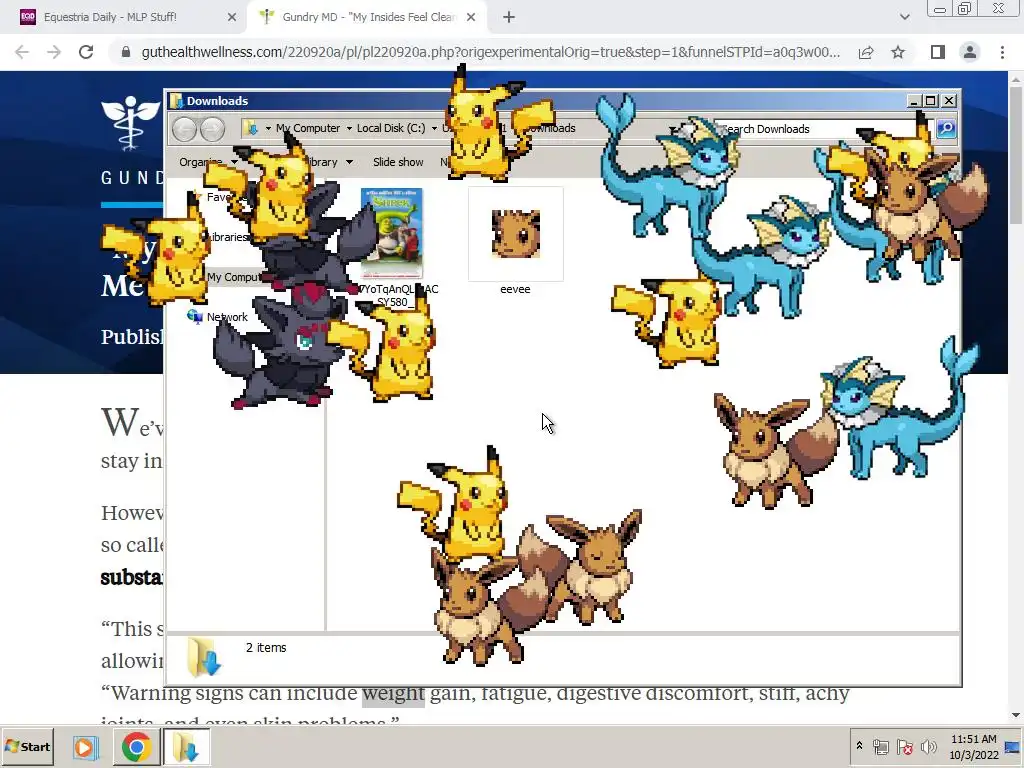Reload the current web page
This screenshot has height=768, width=1024.
86,52
